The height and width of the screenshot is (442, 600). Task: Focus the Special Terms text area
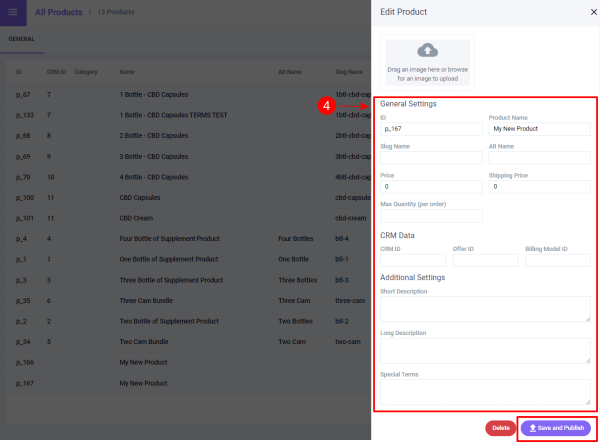pos(485,391)
